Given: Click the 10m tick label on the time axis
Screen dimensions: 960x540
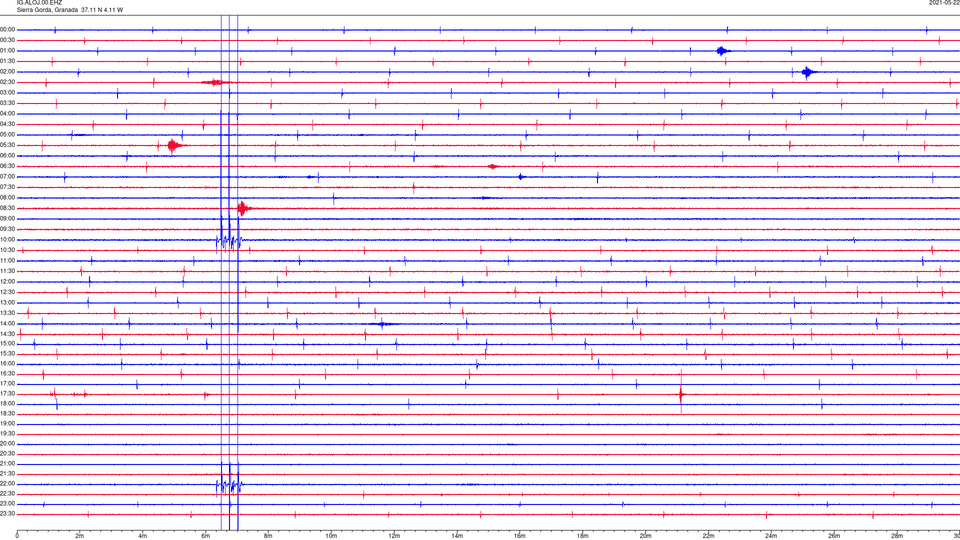Looking at the screenshot, I should pos(331,536).
